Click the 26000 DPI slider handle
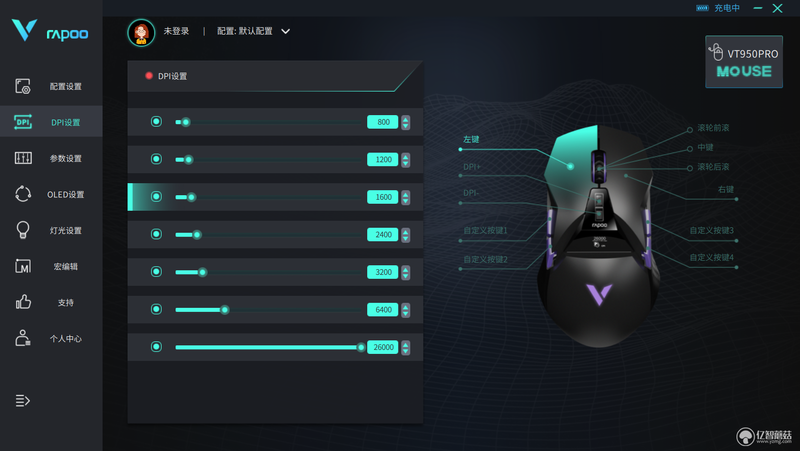 click(x=361, y=347)
